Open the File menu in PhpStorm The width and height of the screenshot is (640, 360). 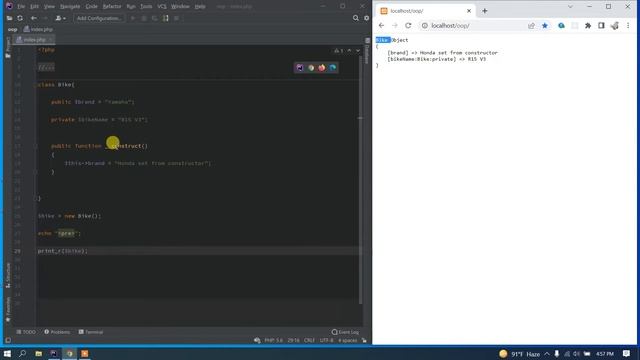[21, 7]
